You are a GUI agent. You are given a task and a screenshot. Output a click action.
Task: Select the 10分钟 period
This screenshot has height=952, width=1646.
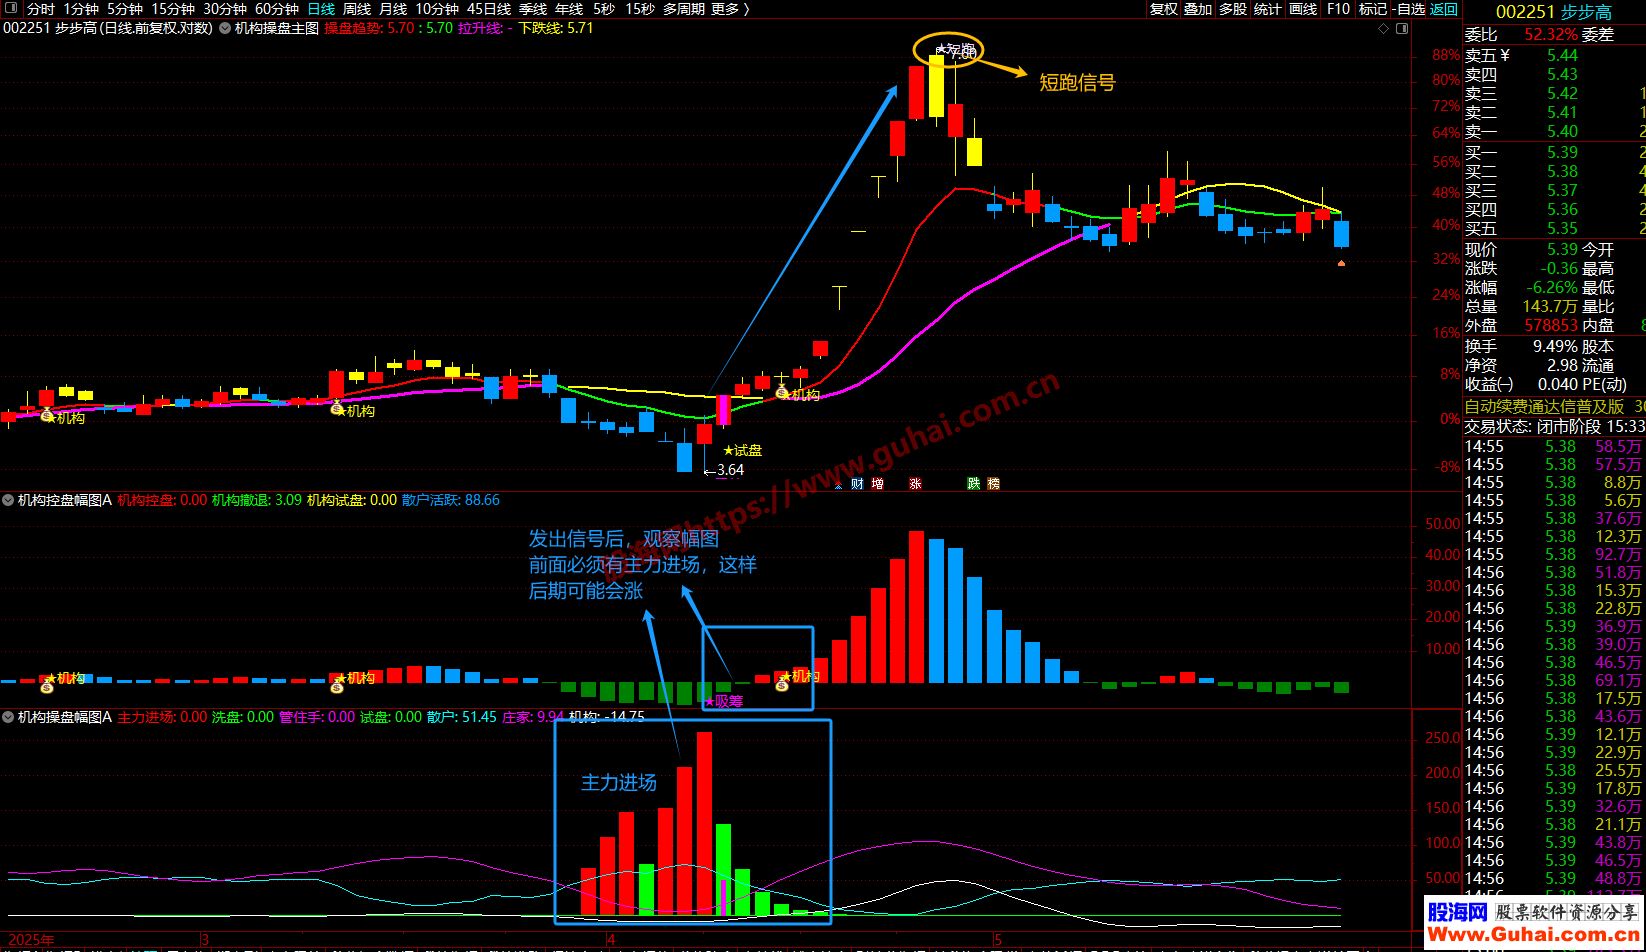[437, 9]
